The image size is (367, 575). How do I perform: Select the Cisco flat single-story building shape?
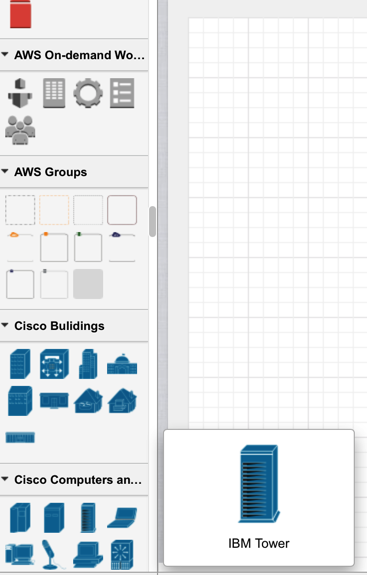54,401
